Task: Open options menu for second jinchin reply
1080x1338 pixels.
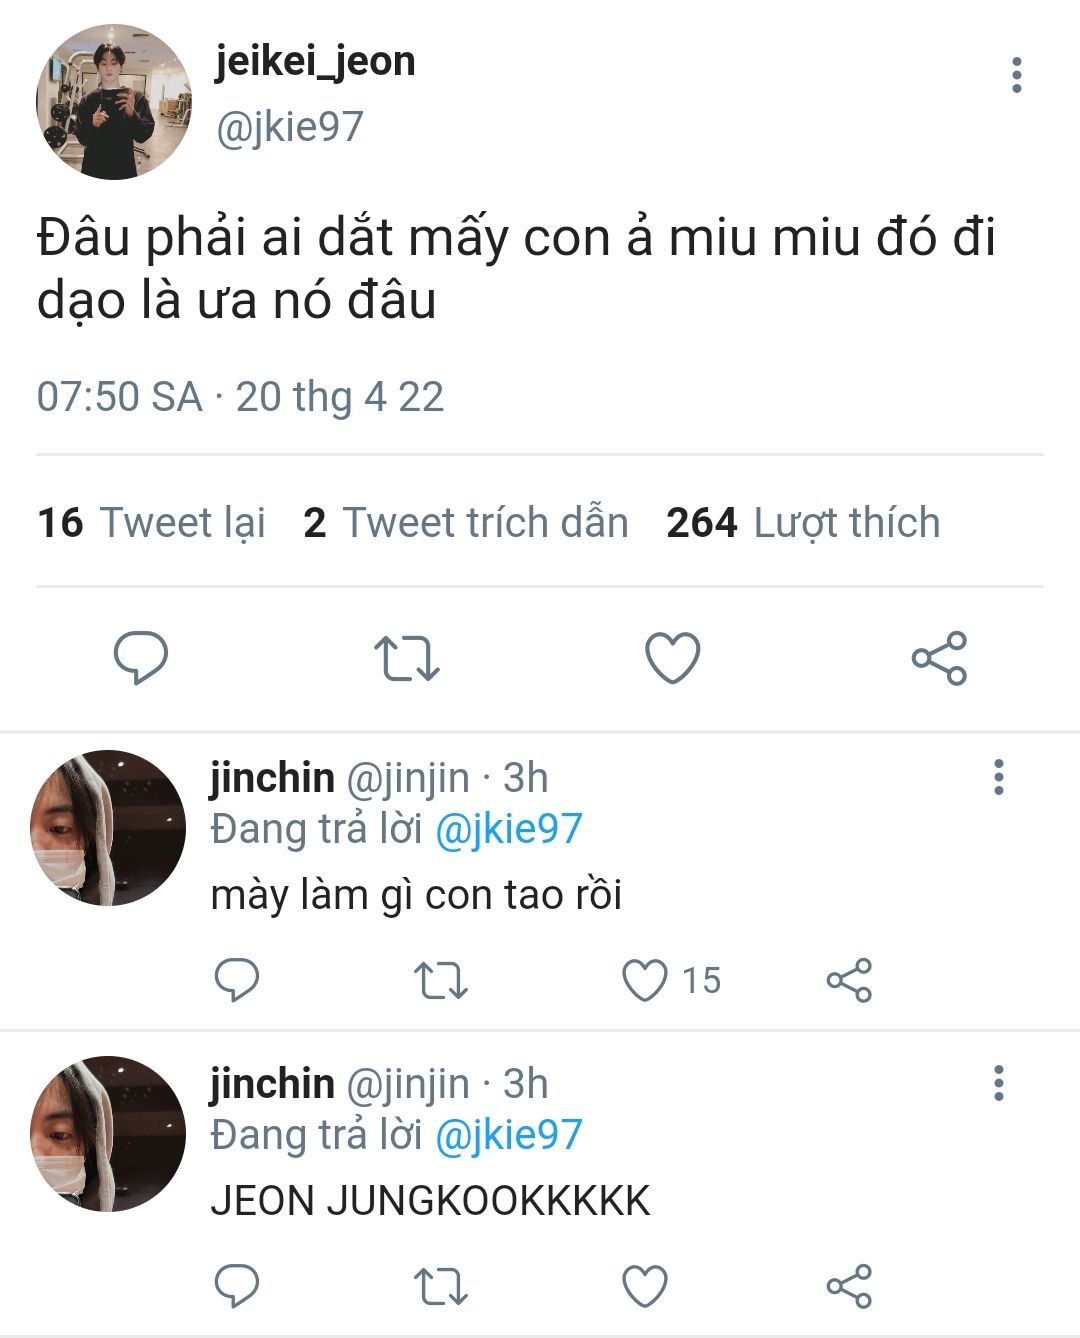Action: 998,1083
